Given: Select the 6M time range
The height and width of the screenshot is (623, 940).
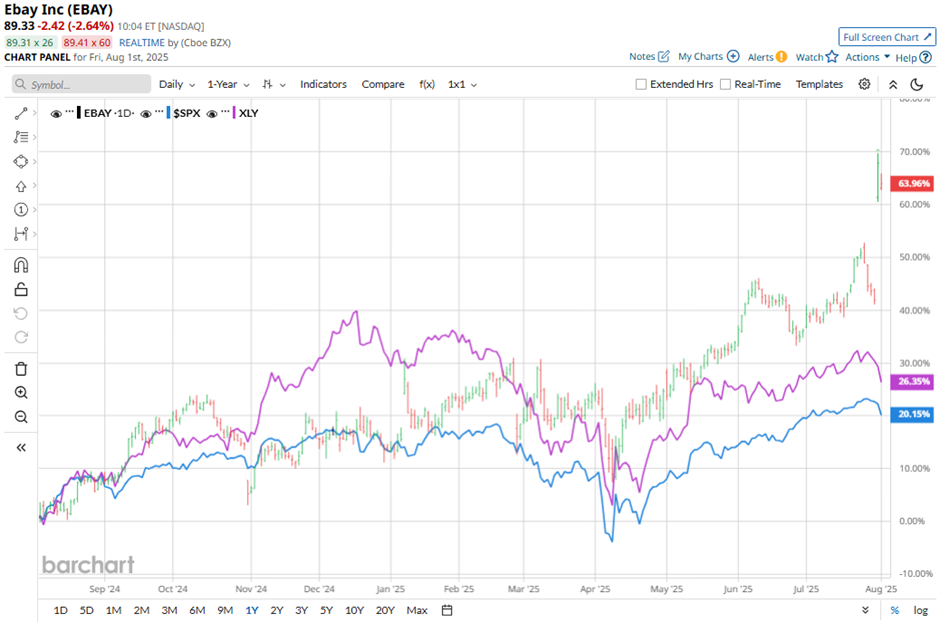Looking at the screenshot, I should tap(197, 610).
